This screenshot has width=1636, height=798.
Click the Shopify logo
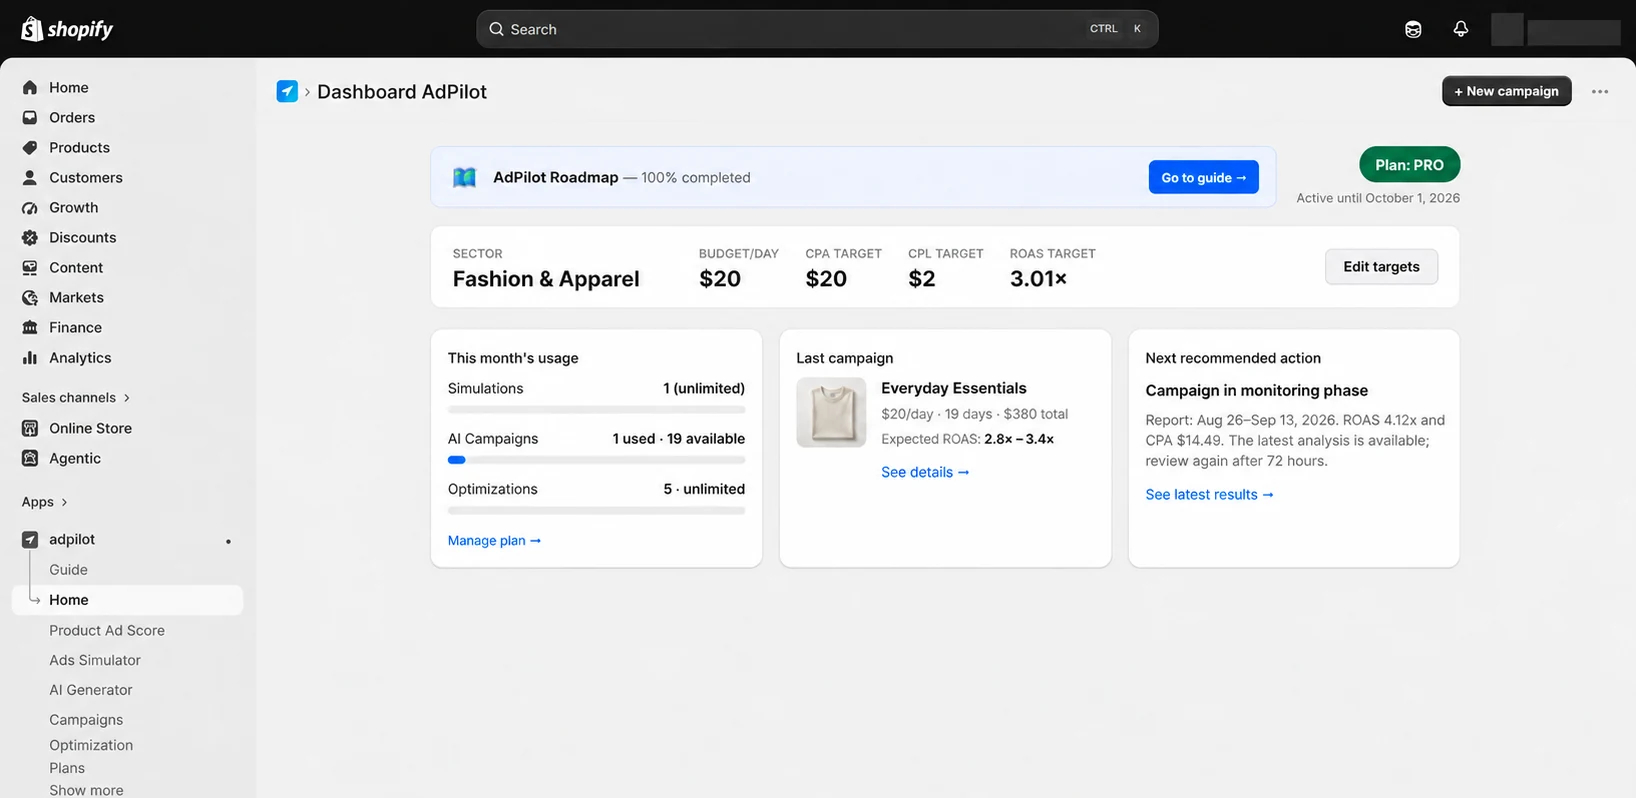tap(67, 29)
